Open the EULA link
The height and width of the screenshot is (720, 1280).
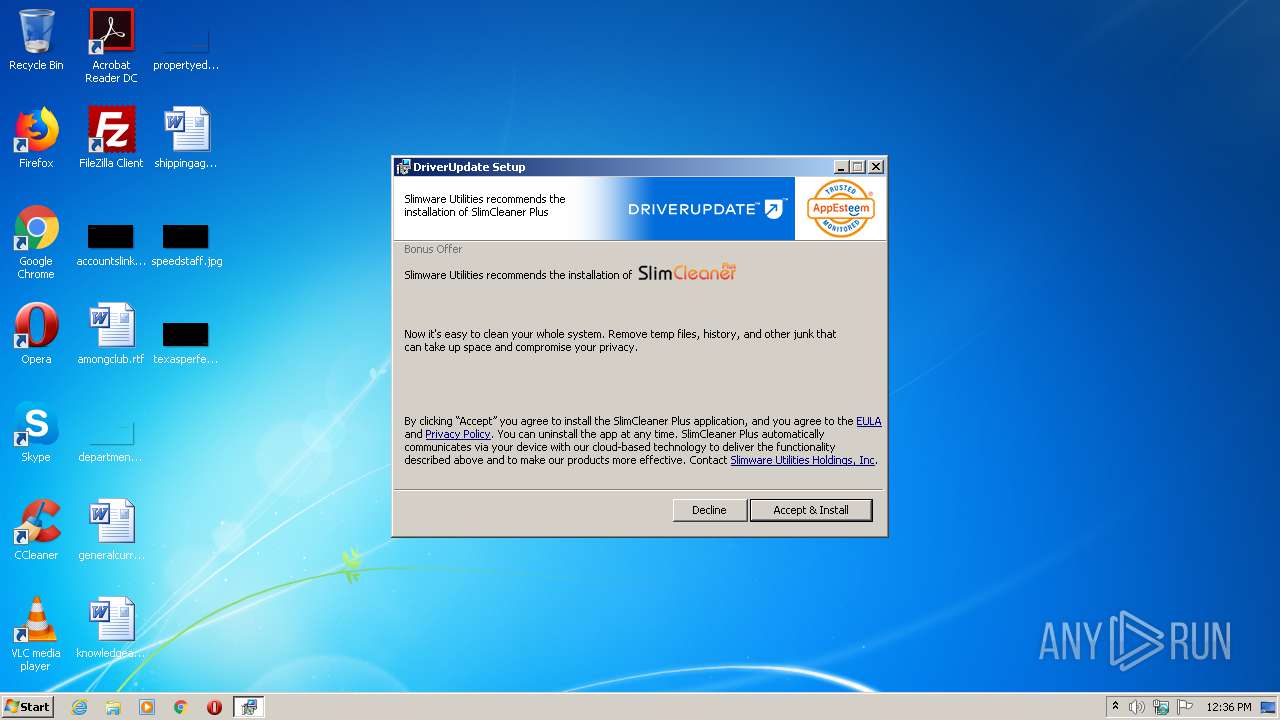(869, 421)
